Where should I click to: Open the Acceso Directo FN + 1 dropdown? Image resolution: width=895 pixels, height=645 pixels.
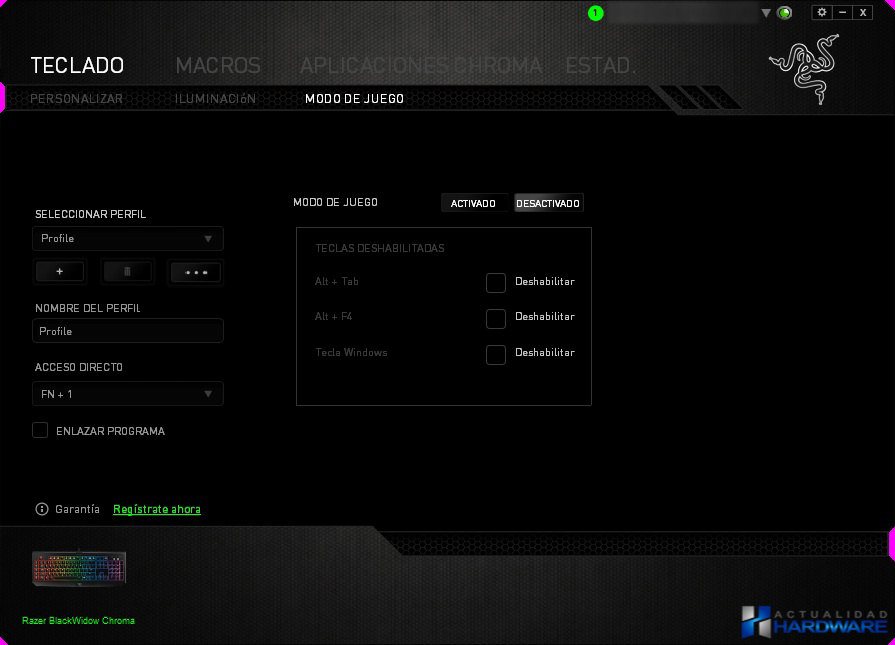click(x=128, y=394)
